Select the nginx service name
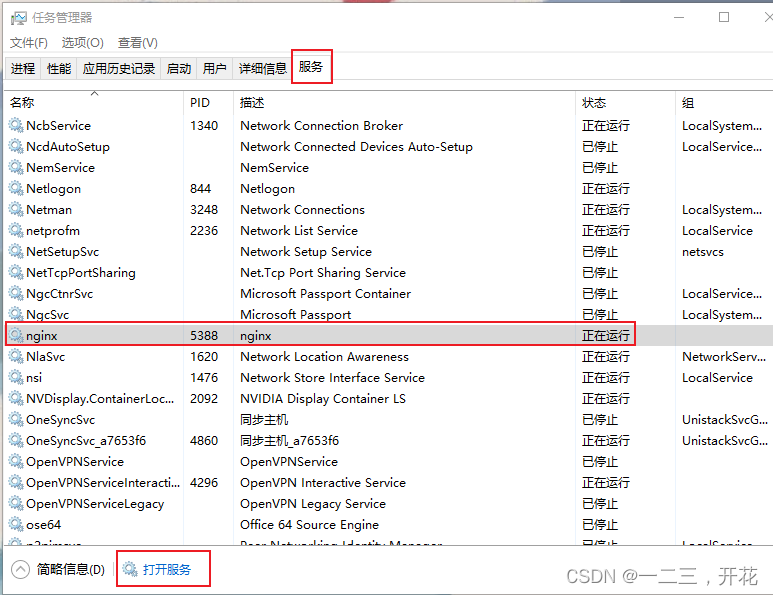The height and width of the screenshot is (595, 773). click(x=41, y=336)
